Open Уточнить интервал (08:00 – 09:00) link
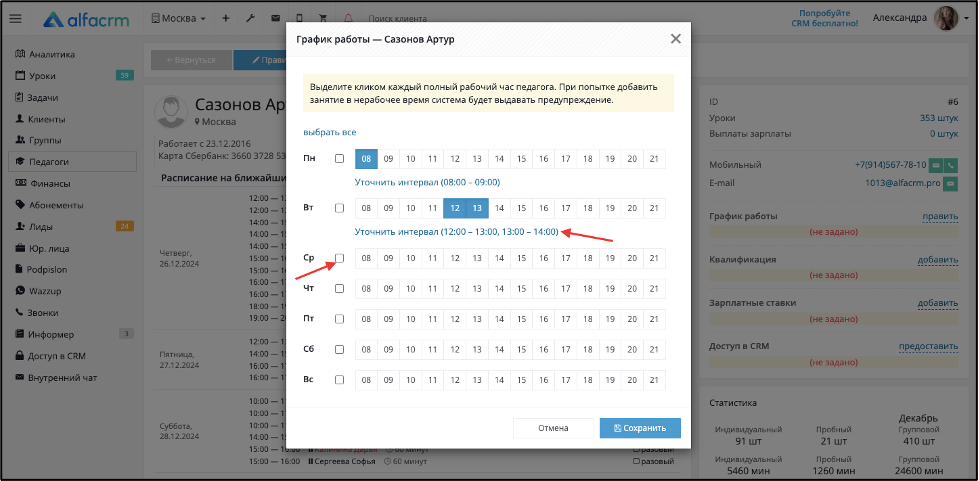 427,182
